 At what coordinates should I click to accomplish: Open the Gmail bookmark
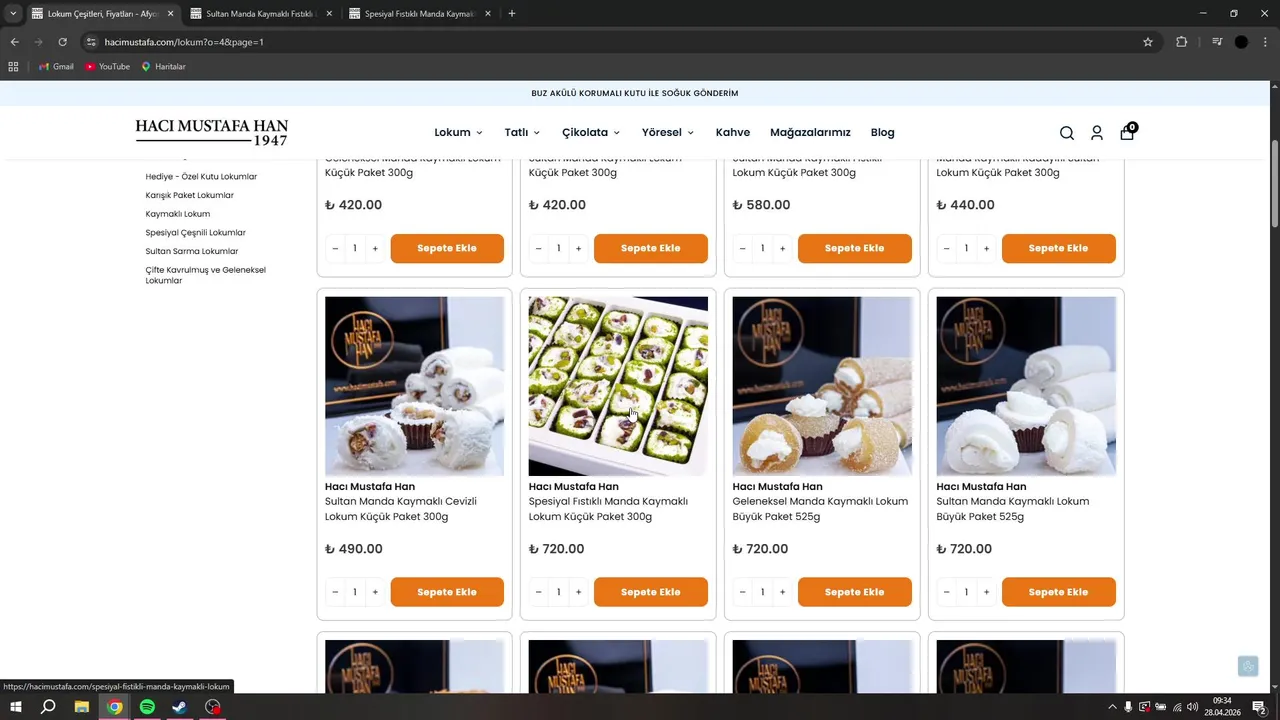coord(56,66)
